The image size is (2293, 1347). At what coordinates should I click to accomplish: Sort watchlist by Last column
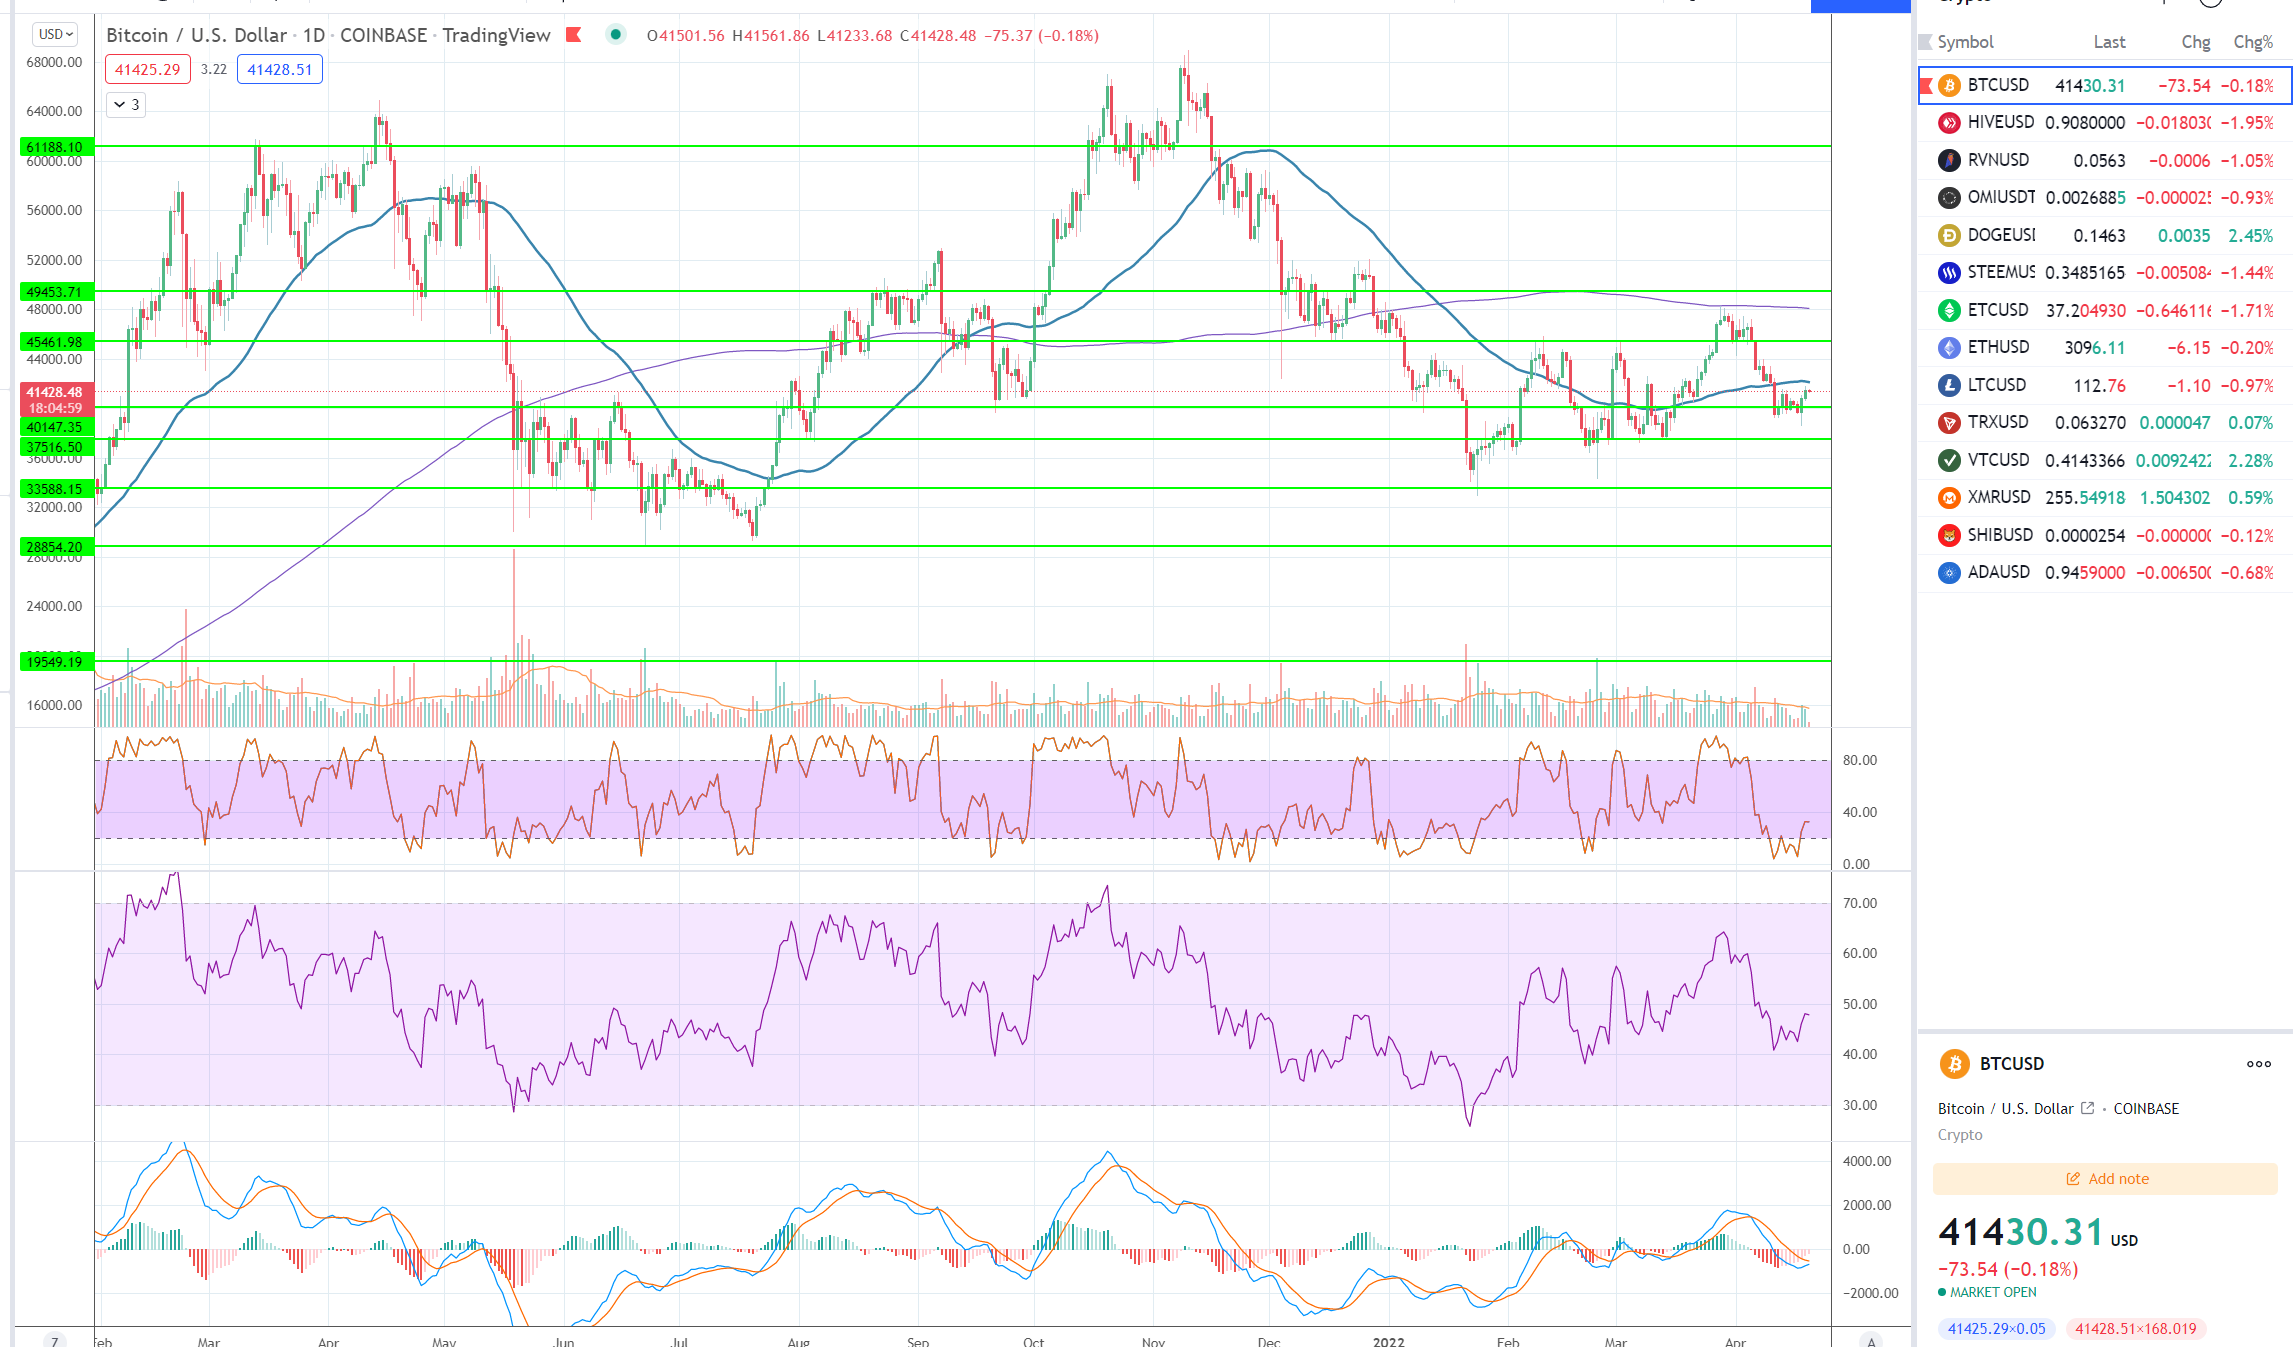coord(2109,41)
